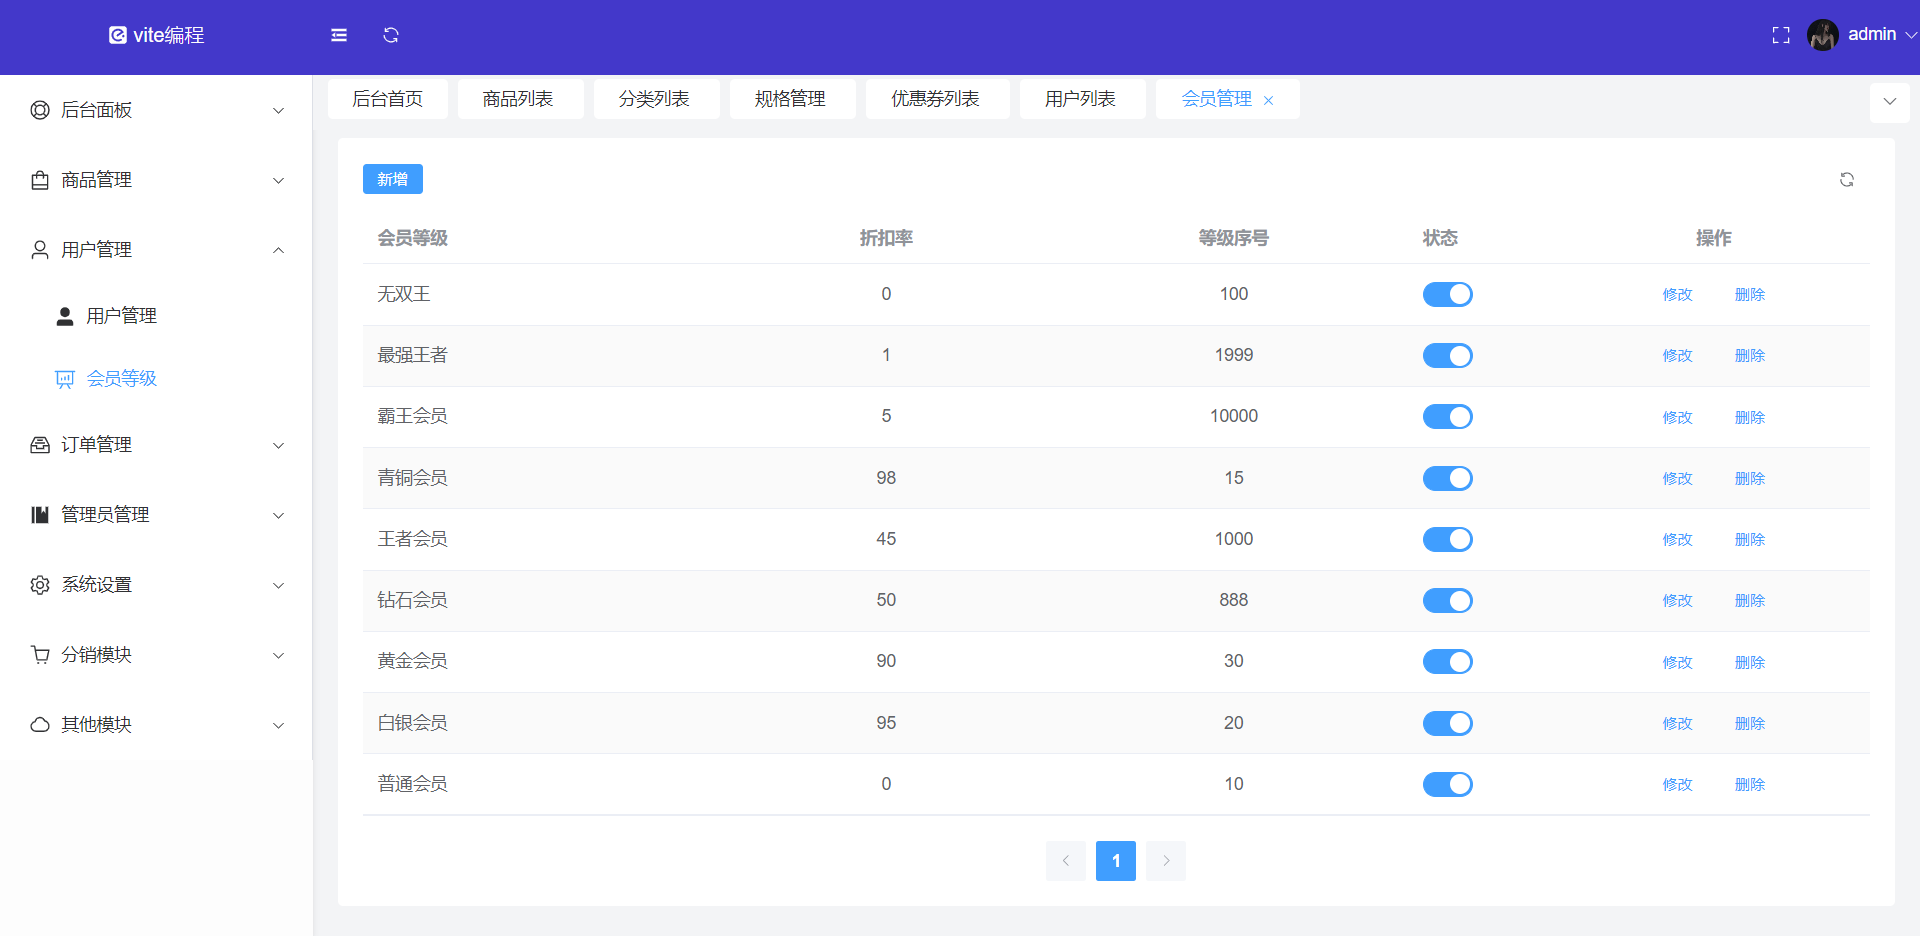The width and height of the screenshot is (1920, 936).
Task: Expand the 后台面板 menu chevron
Action: 279,111
